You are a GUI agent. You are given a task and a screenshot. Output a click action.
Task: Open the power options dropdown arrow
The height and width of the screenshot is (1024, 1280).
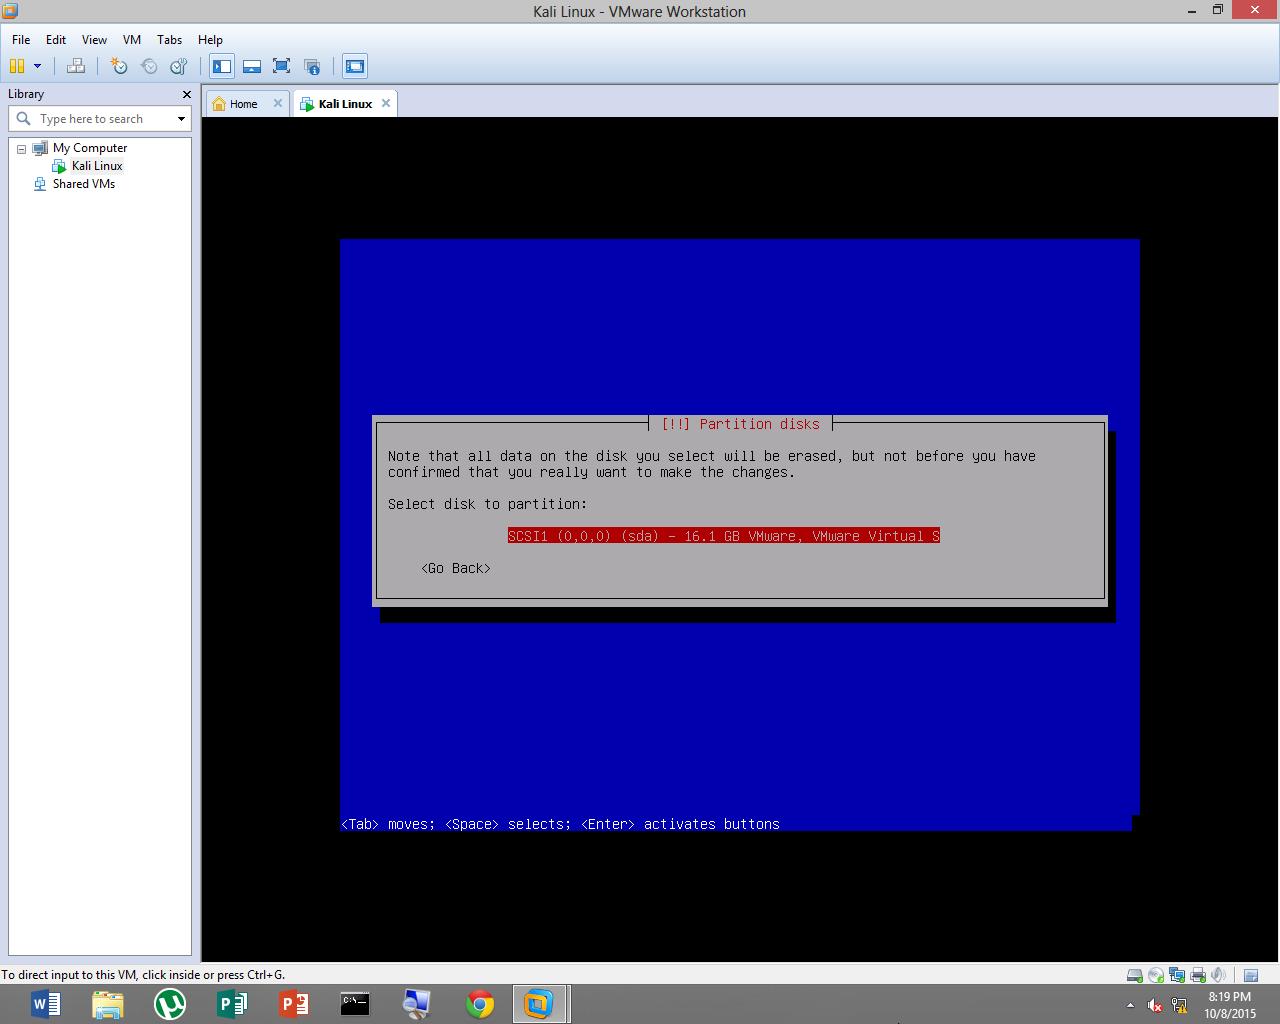(x=38, y=66)
